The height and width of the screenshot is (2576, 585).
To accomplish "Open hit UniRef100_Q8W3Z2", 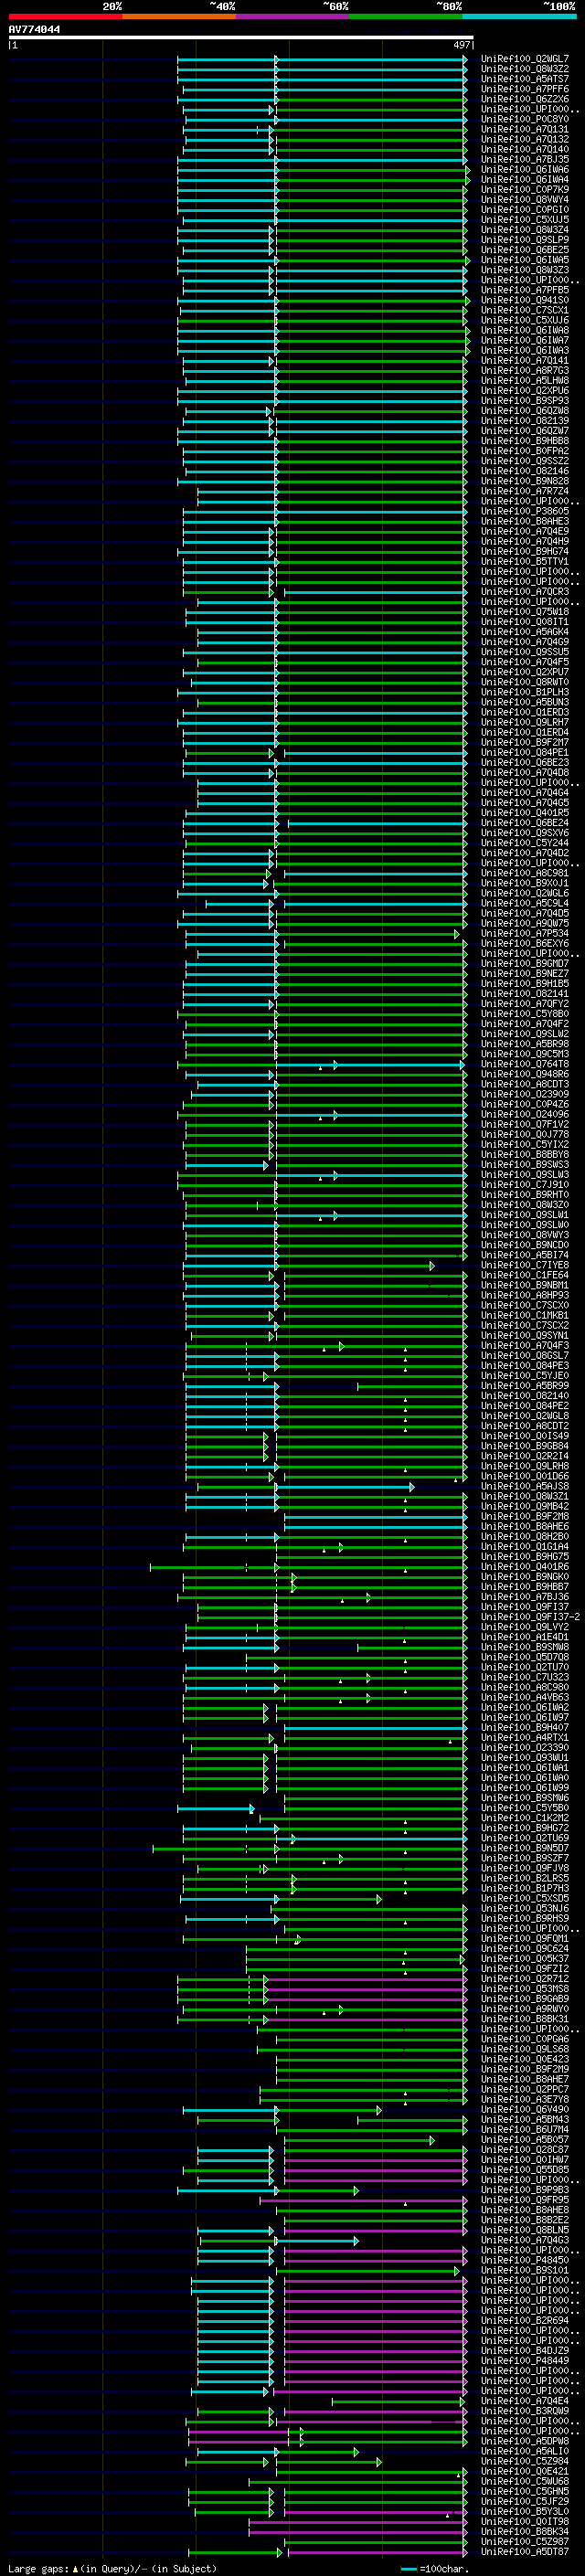I will tap(524, 69).
